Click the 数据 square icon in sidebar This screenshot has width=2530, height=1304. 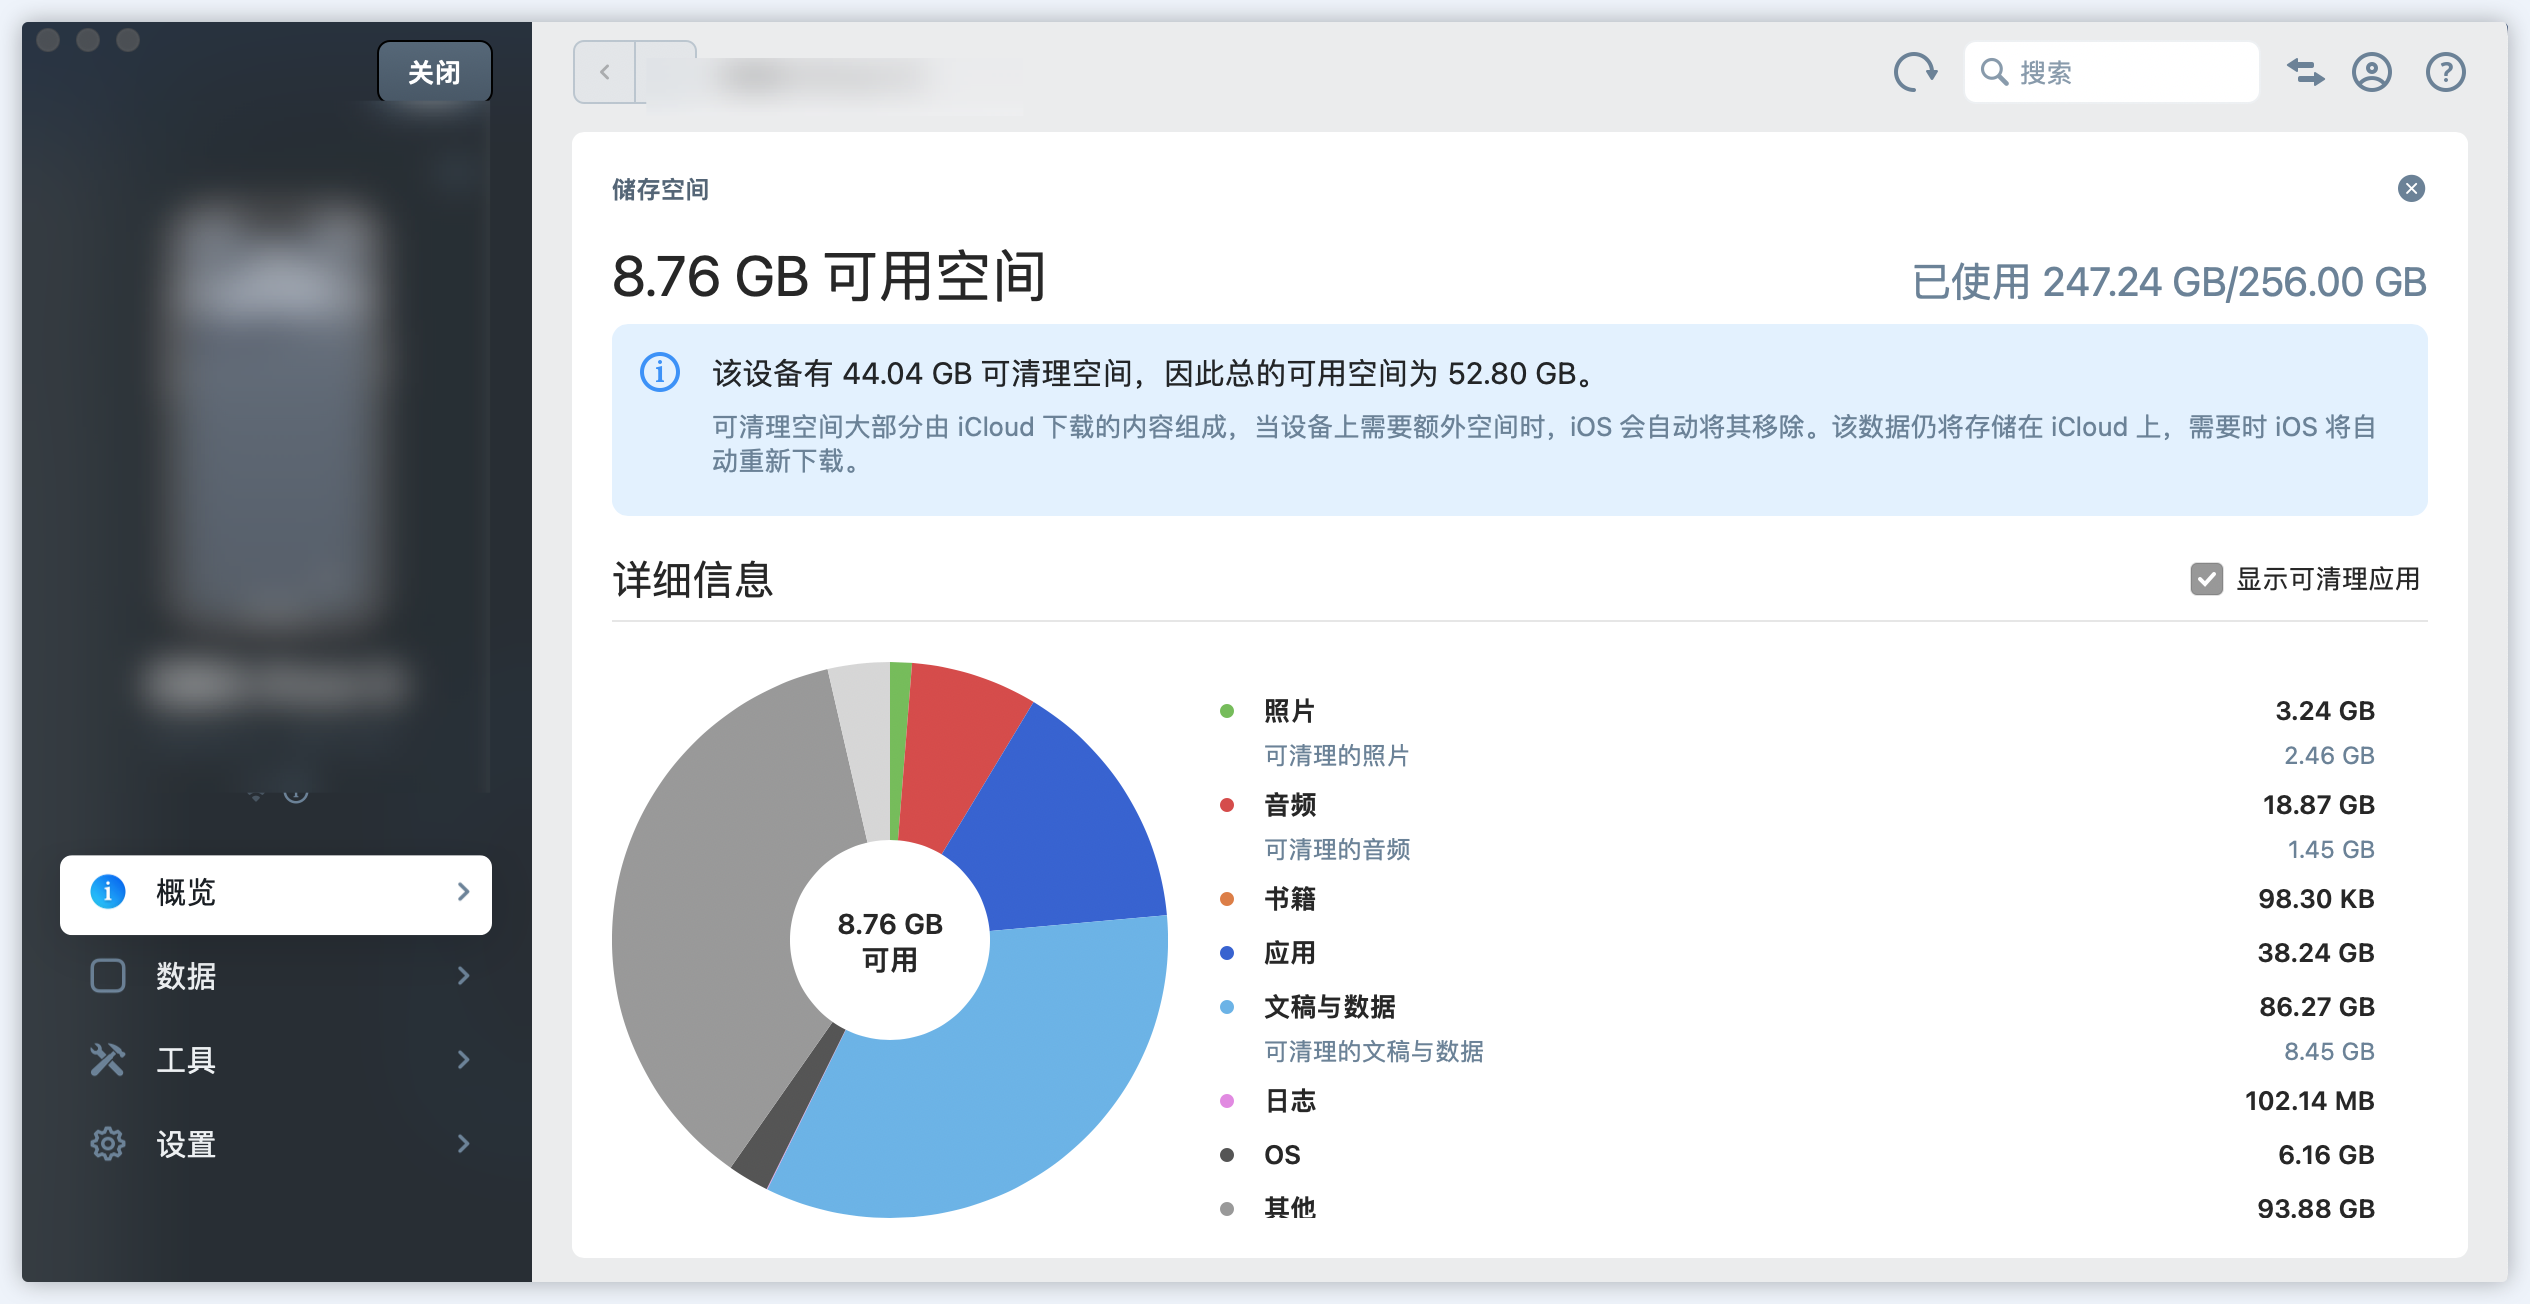pos(108,975)
